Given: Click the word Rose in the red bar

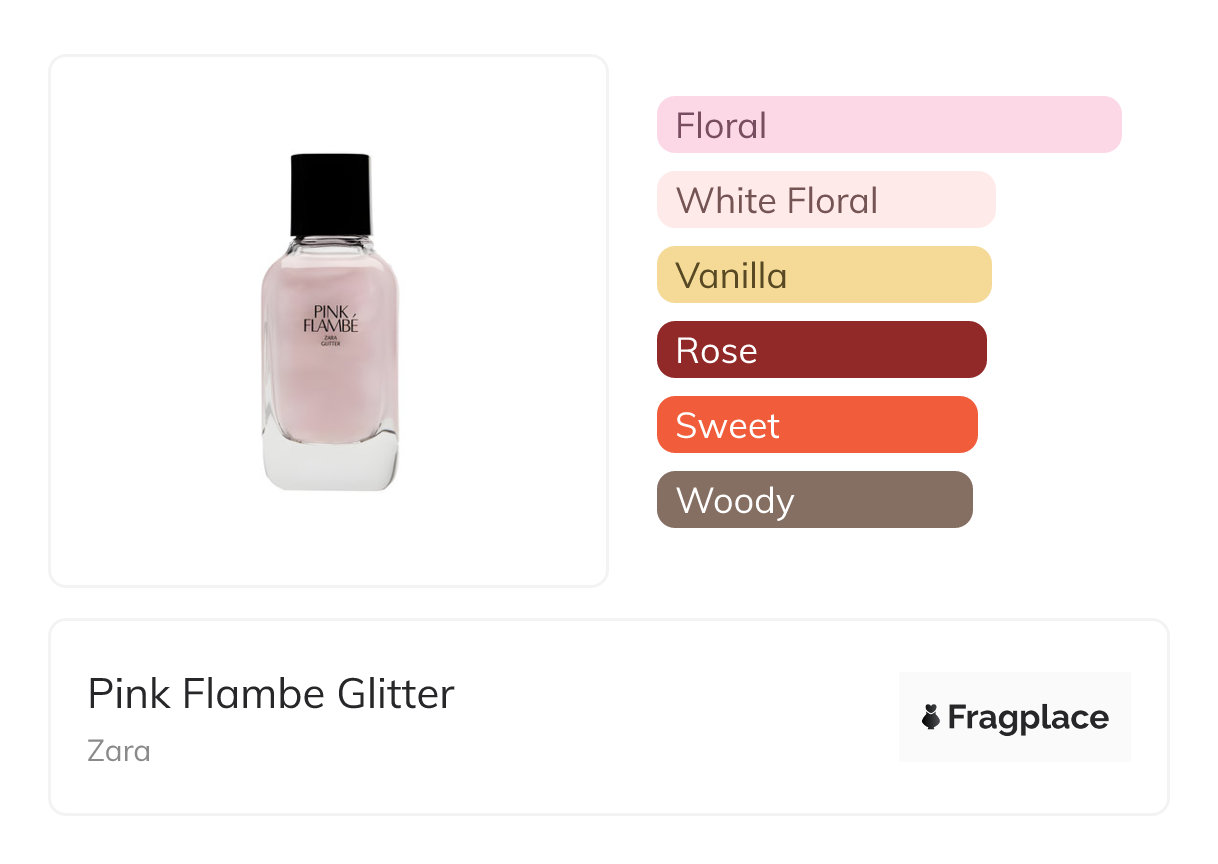Looking at the screenshot, I should point(716,351).
